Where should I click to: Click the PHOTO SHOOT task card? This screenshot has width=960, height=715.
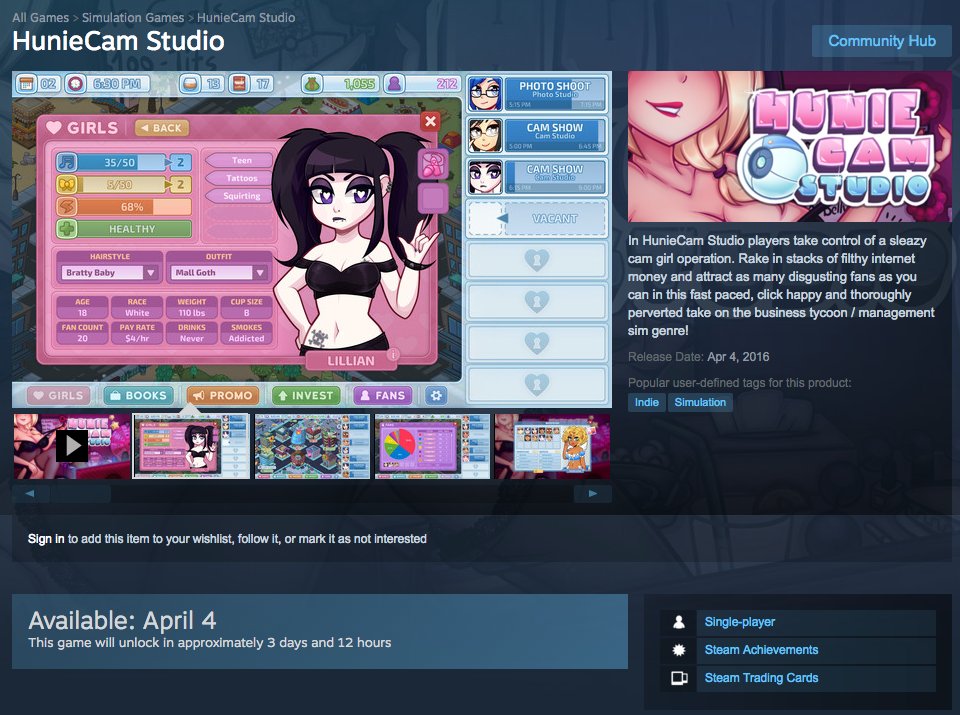click(x=537, y=94)
